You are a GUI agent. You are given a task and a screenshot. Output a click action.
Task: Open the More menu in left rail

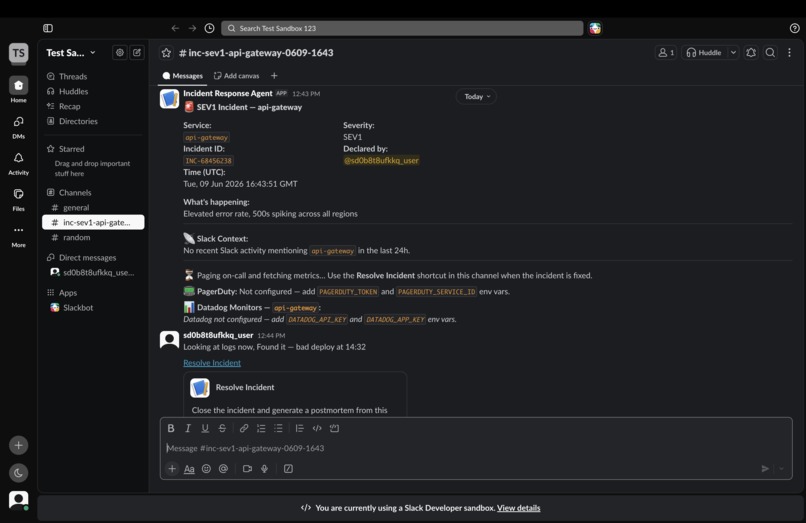click(19, 236)
